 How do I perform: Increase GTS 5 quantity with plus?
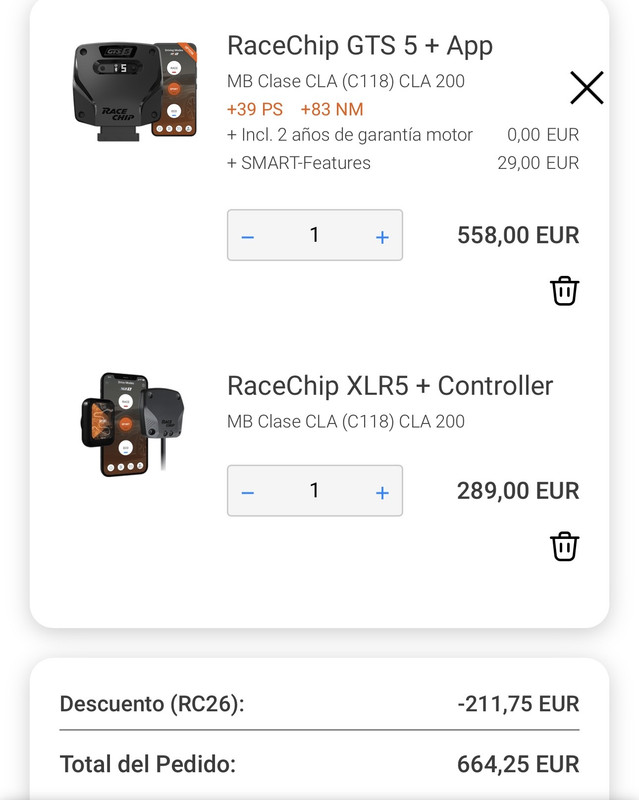click(382, 237)
